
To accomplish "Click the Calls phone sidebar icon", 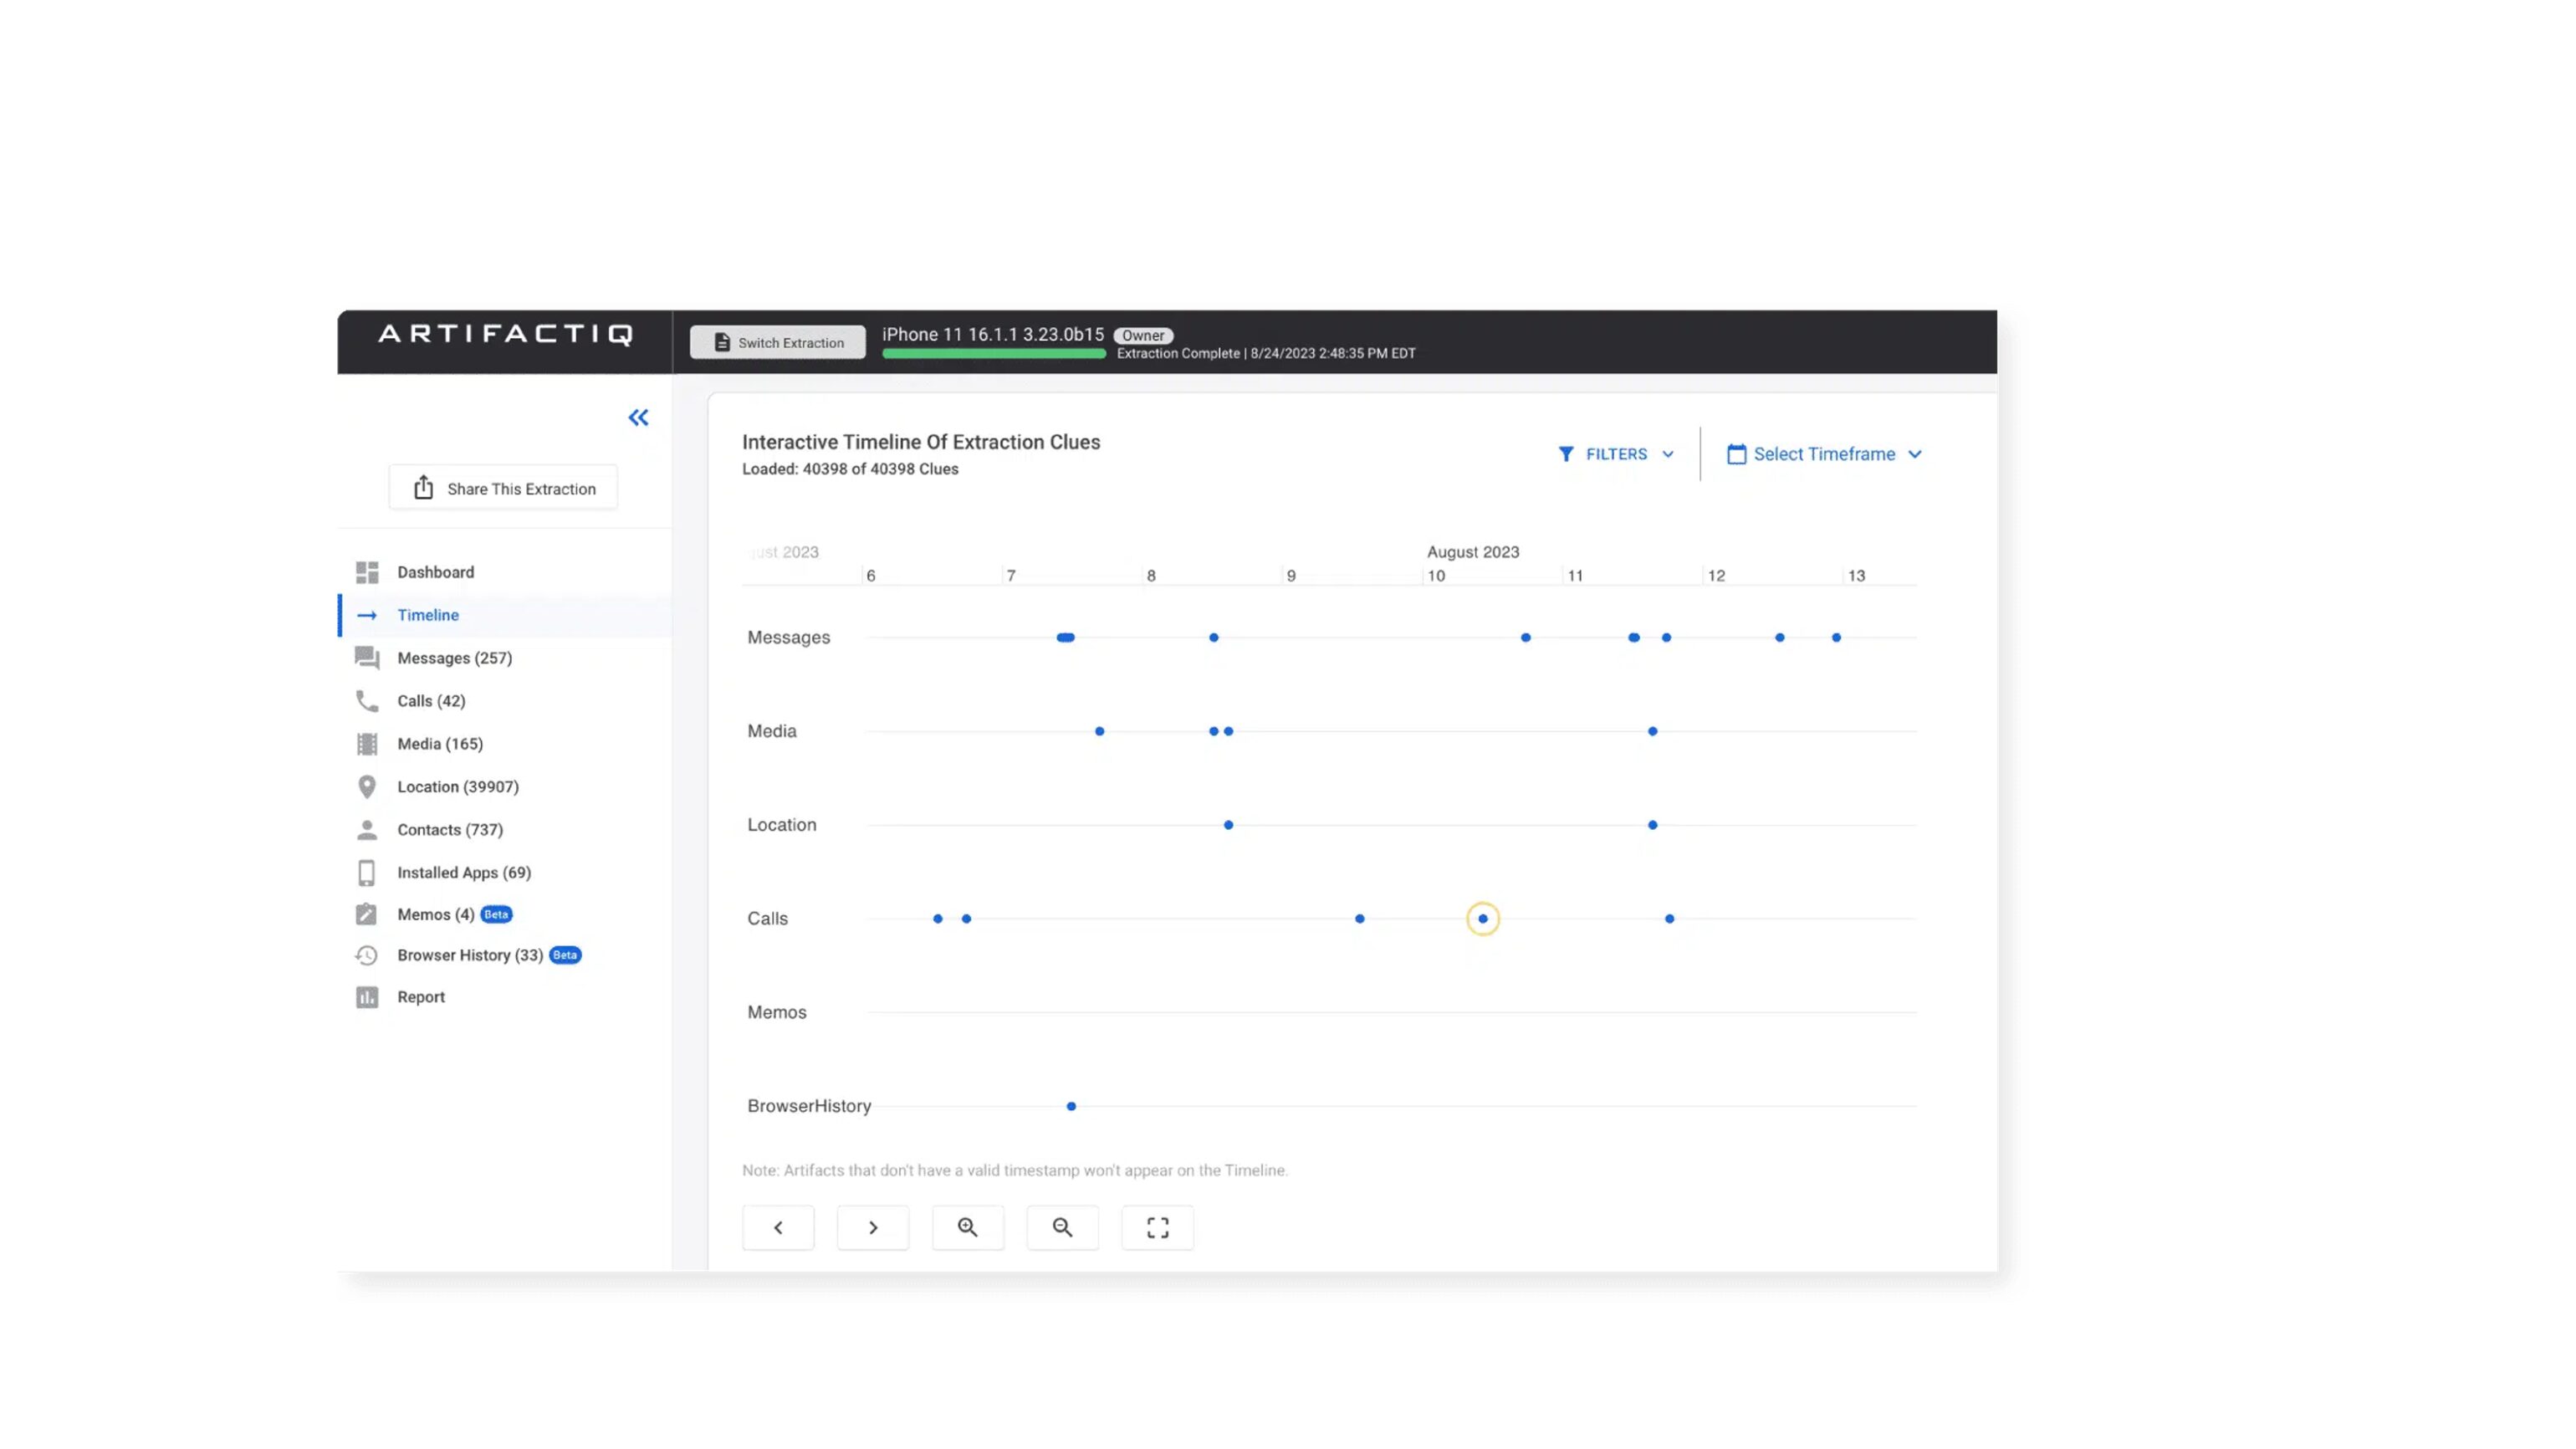I will tap(367, 701).
